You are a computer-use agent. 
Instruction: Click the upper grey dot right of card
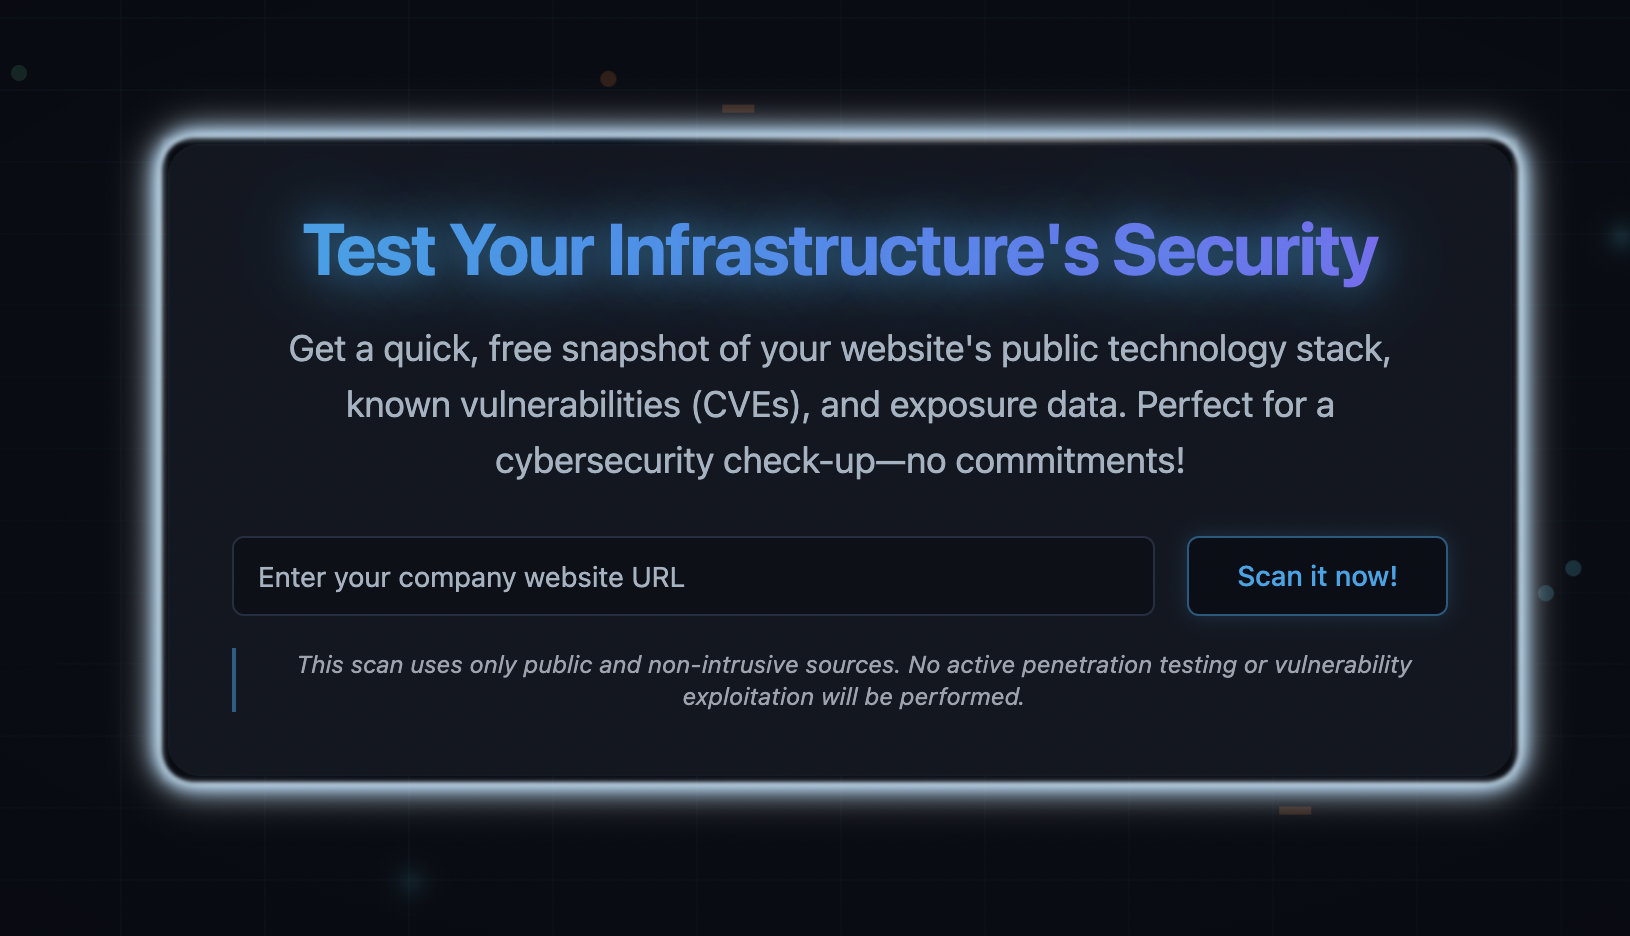[x=1573, y=568]
